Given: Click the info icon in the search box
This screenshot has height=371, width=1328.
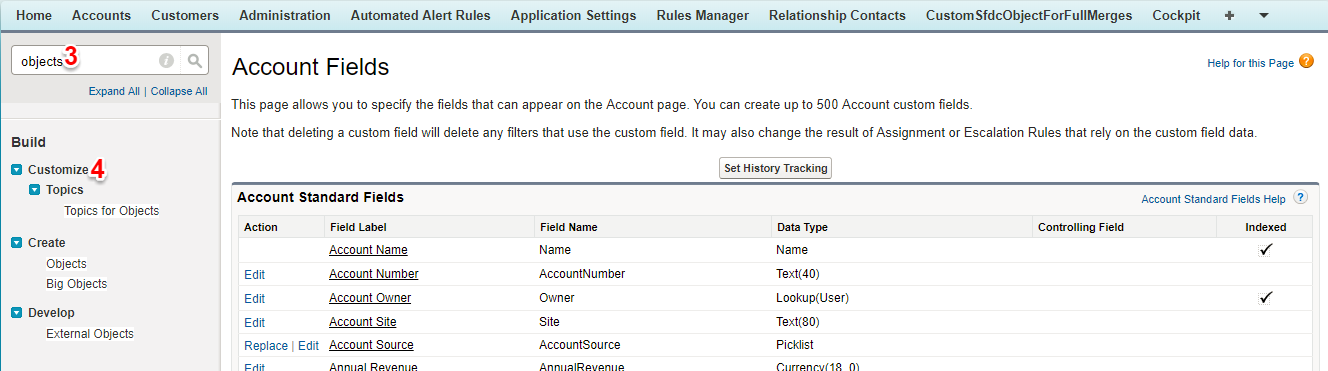Looking at the screenshot, I should coord(167,61).
